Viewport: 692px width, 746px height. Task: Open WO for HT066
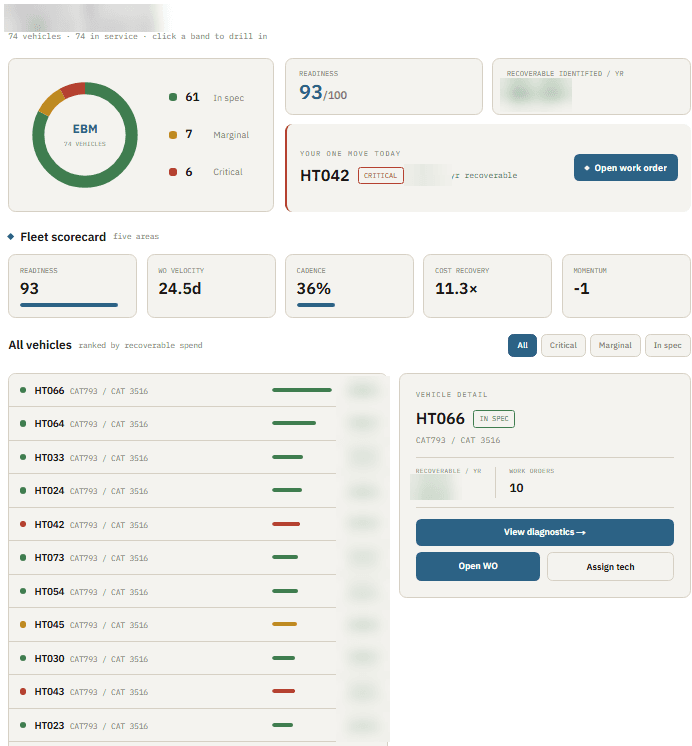477,566
